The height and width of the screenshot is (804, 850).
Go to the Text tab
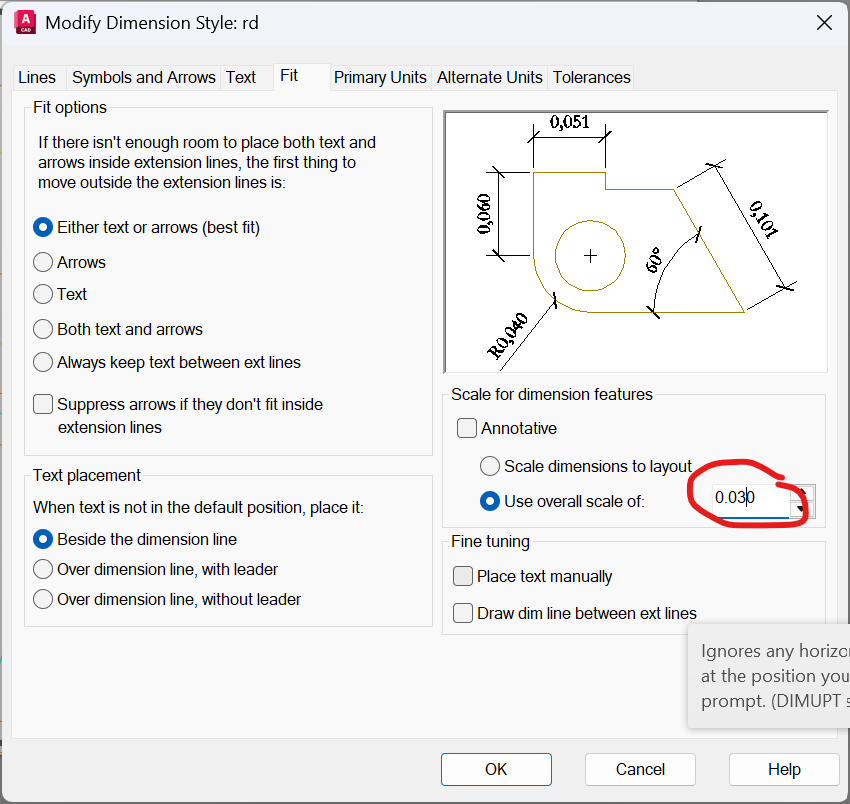pyautogui.click(x=241, y=77)
